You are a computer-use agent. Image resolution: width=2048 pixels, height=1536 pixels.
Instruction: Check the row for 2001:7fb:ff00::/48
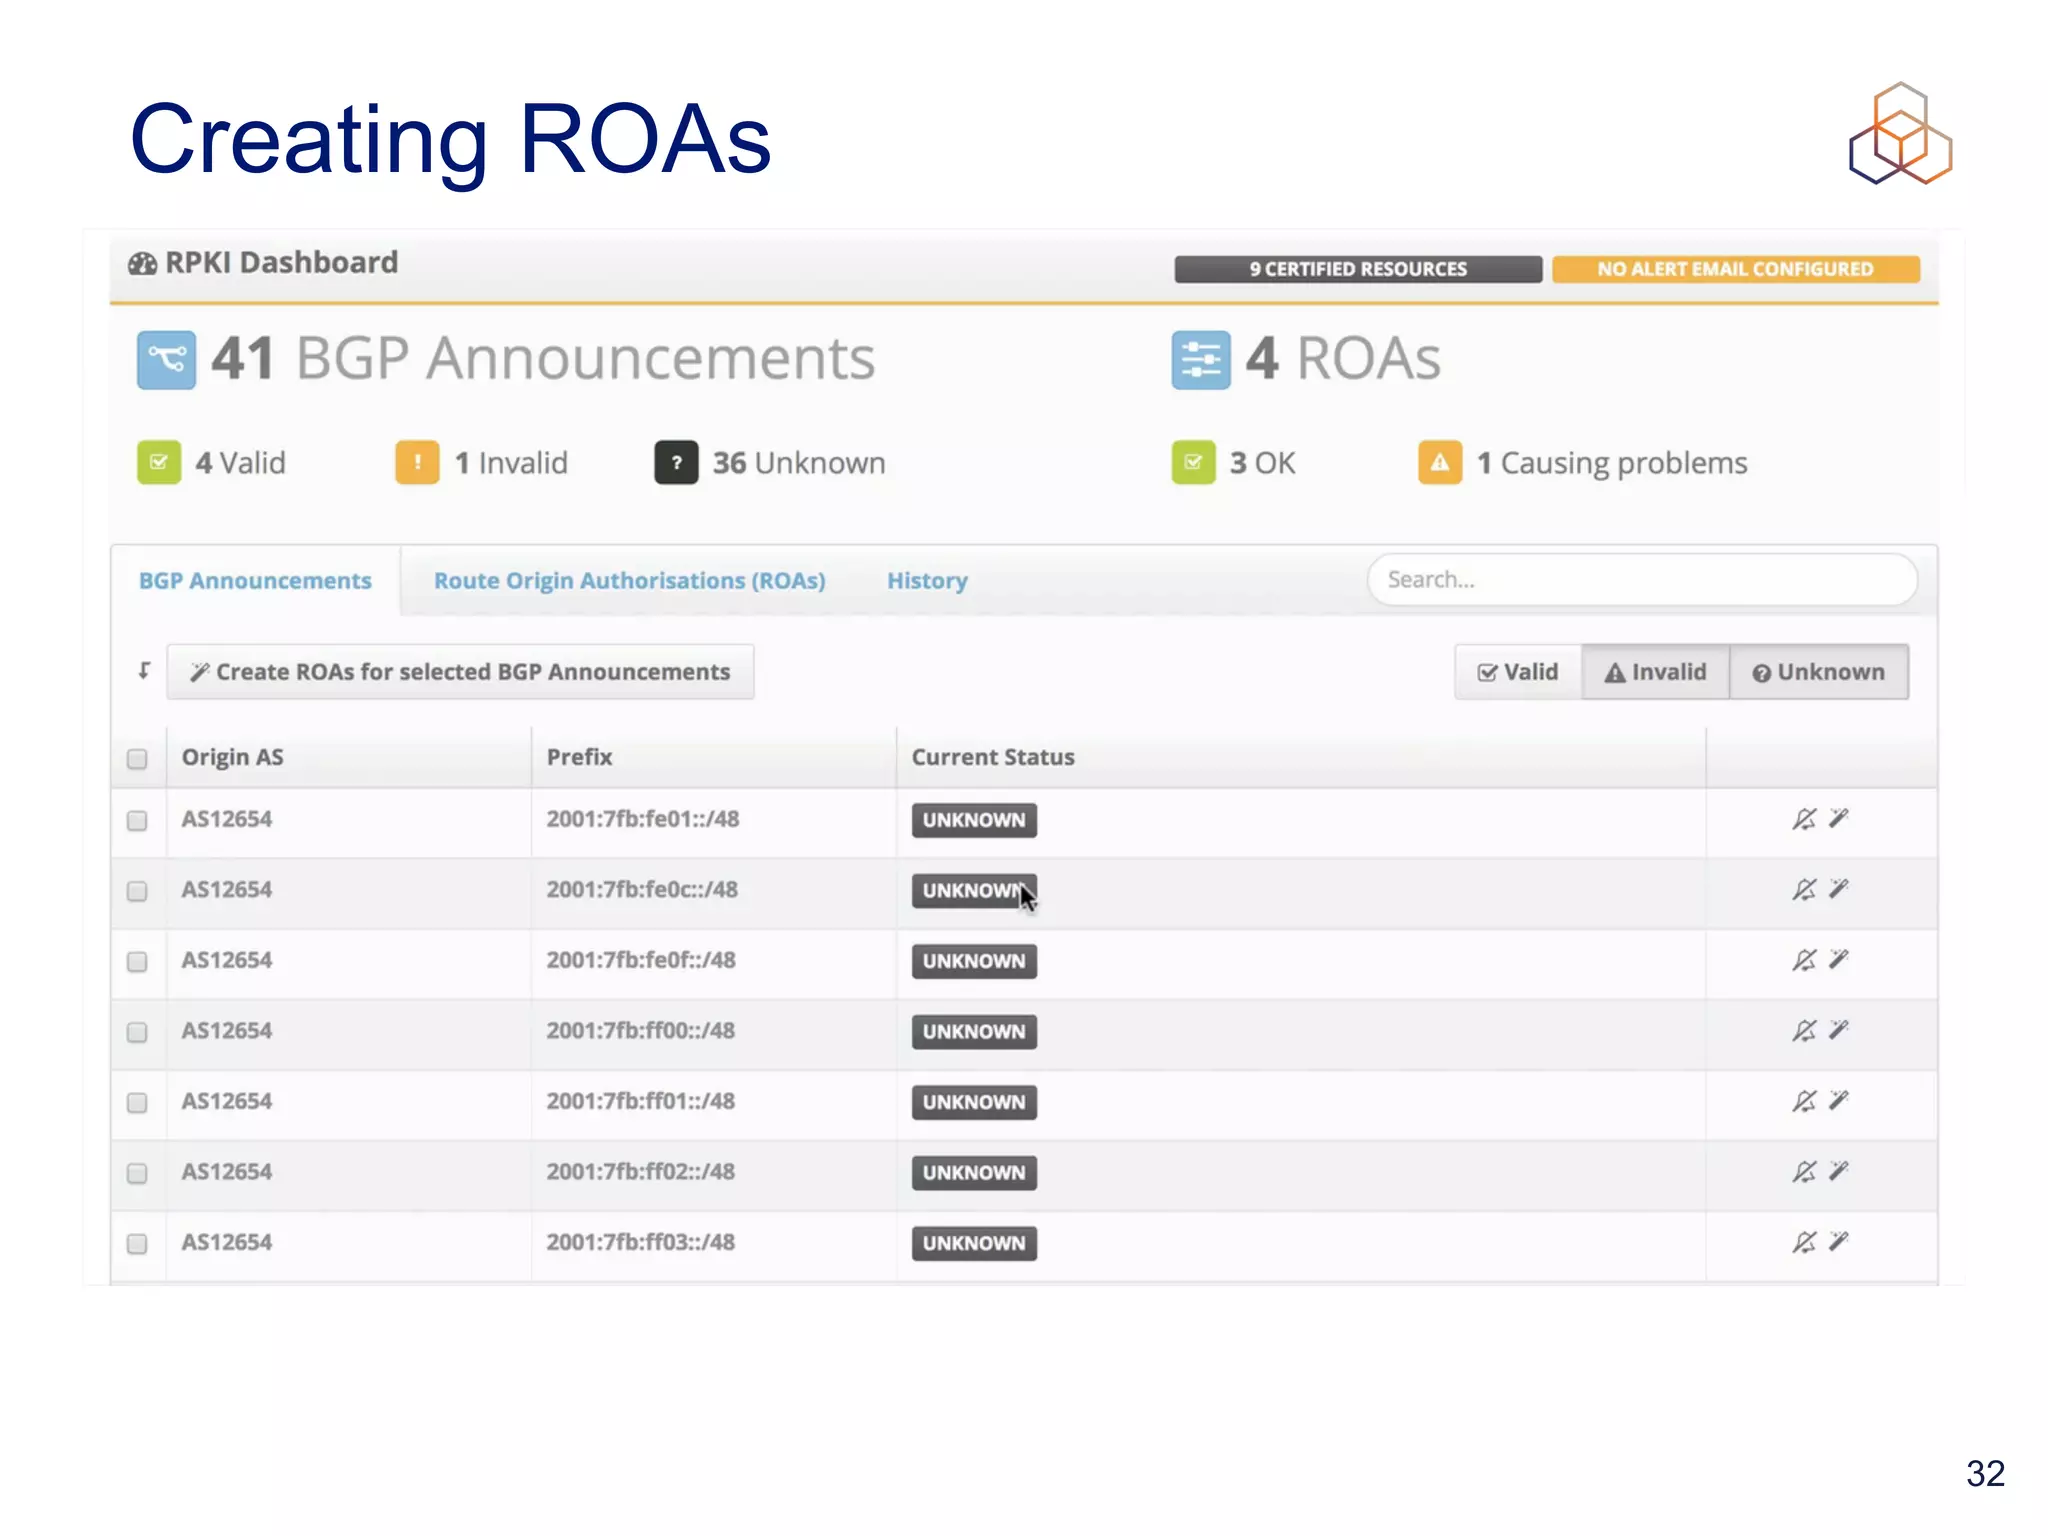(x=137, y=1032)
